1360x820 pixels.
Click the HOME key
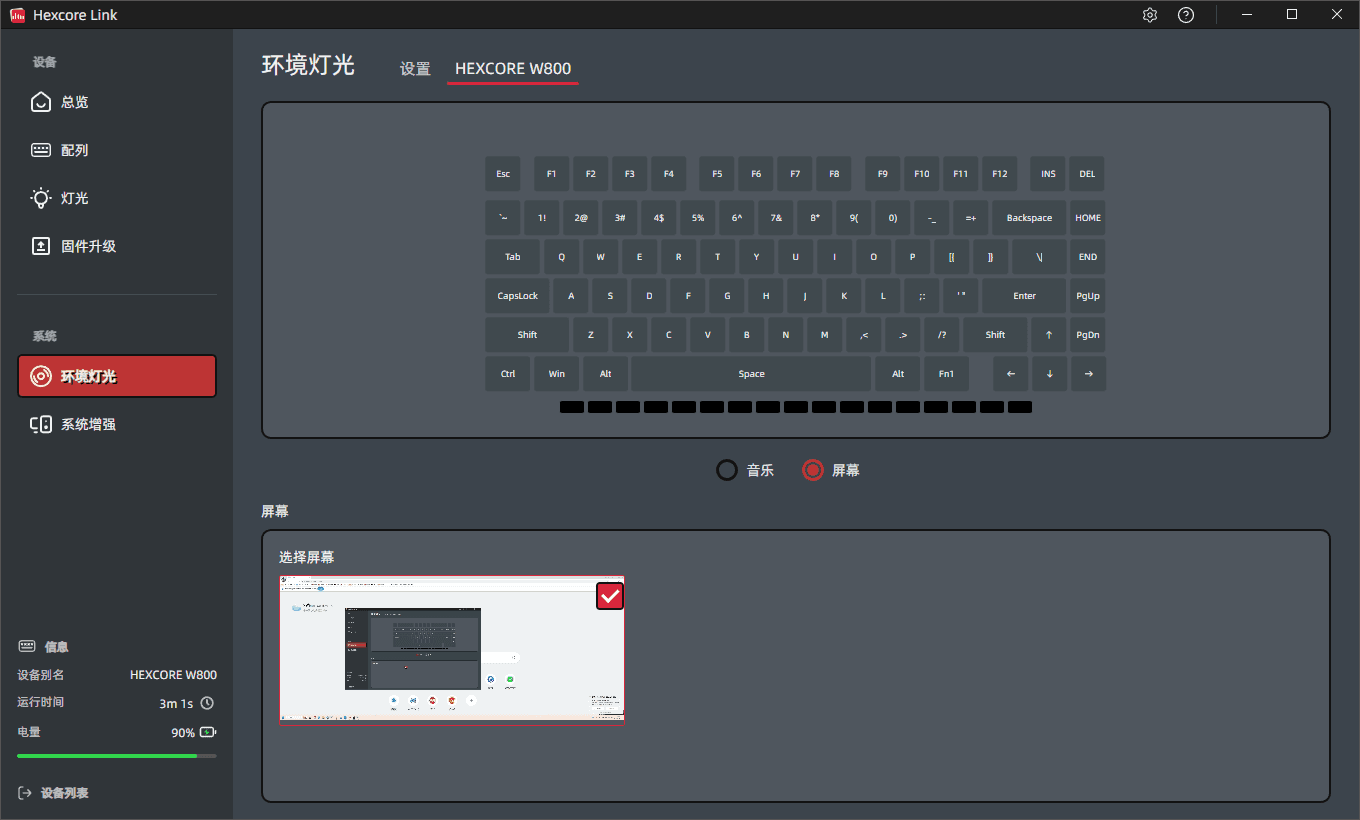coord(1088,218)
